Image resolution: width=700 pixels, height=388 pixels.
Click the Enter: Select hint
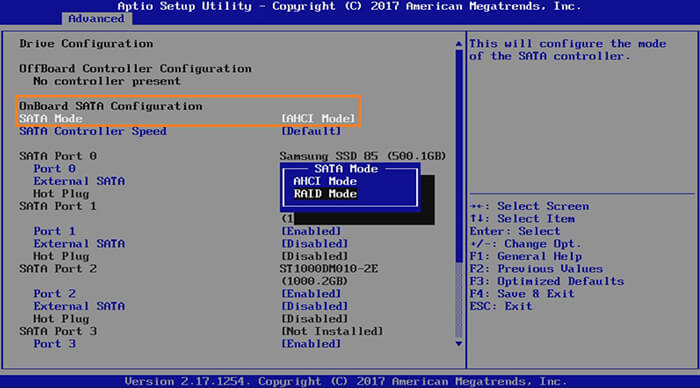coord(515,231)
